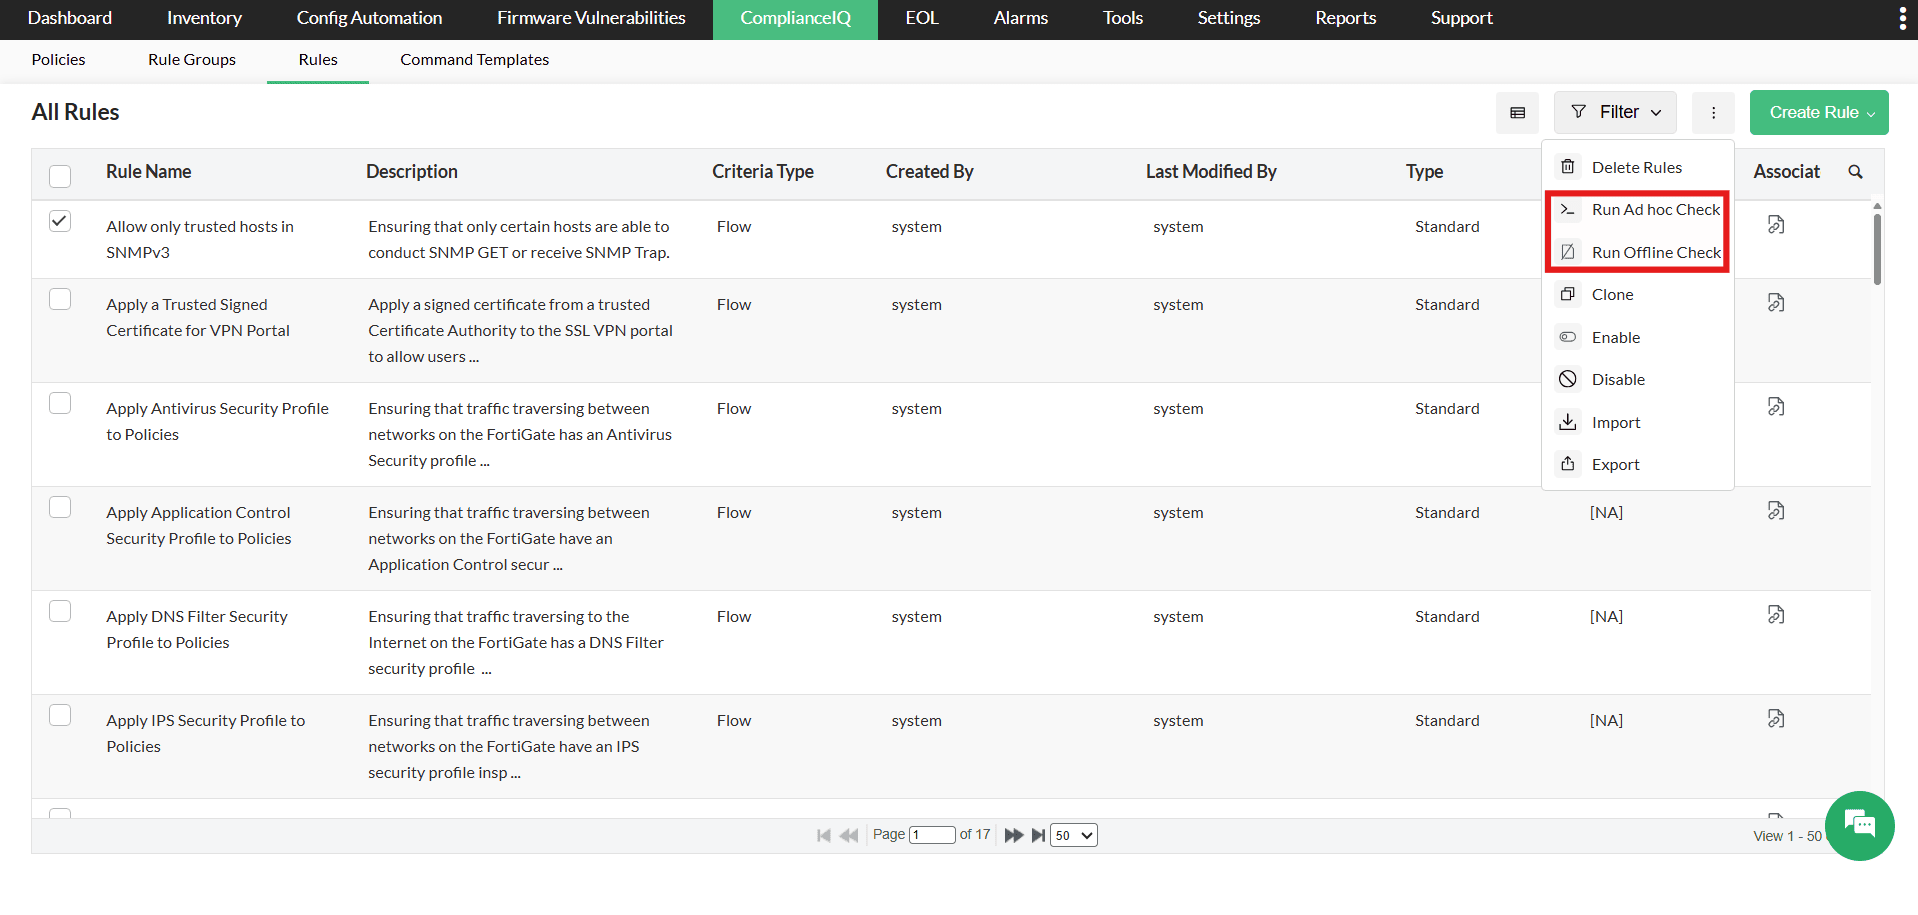Viewport: 1918px width, 915px height.
Task: Uncheck Allow only trusted hosts in SNMPv3
Action: (60, 221)
